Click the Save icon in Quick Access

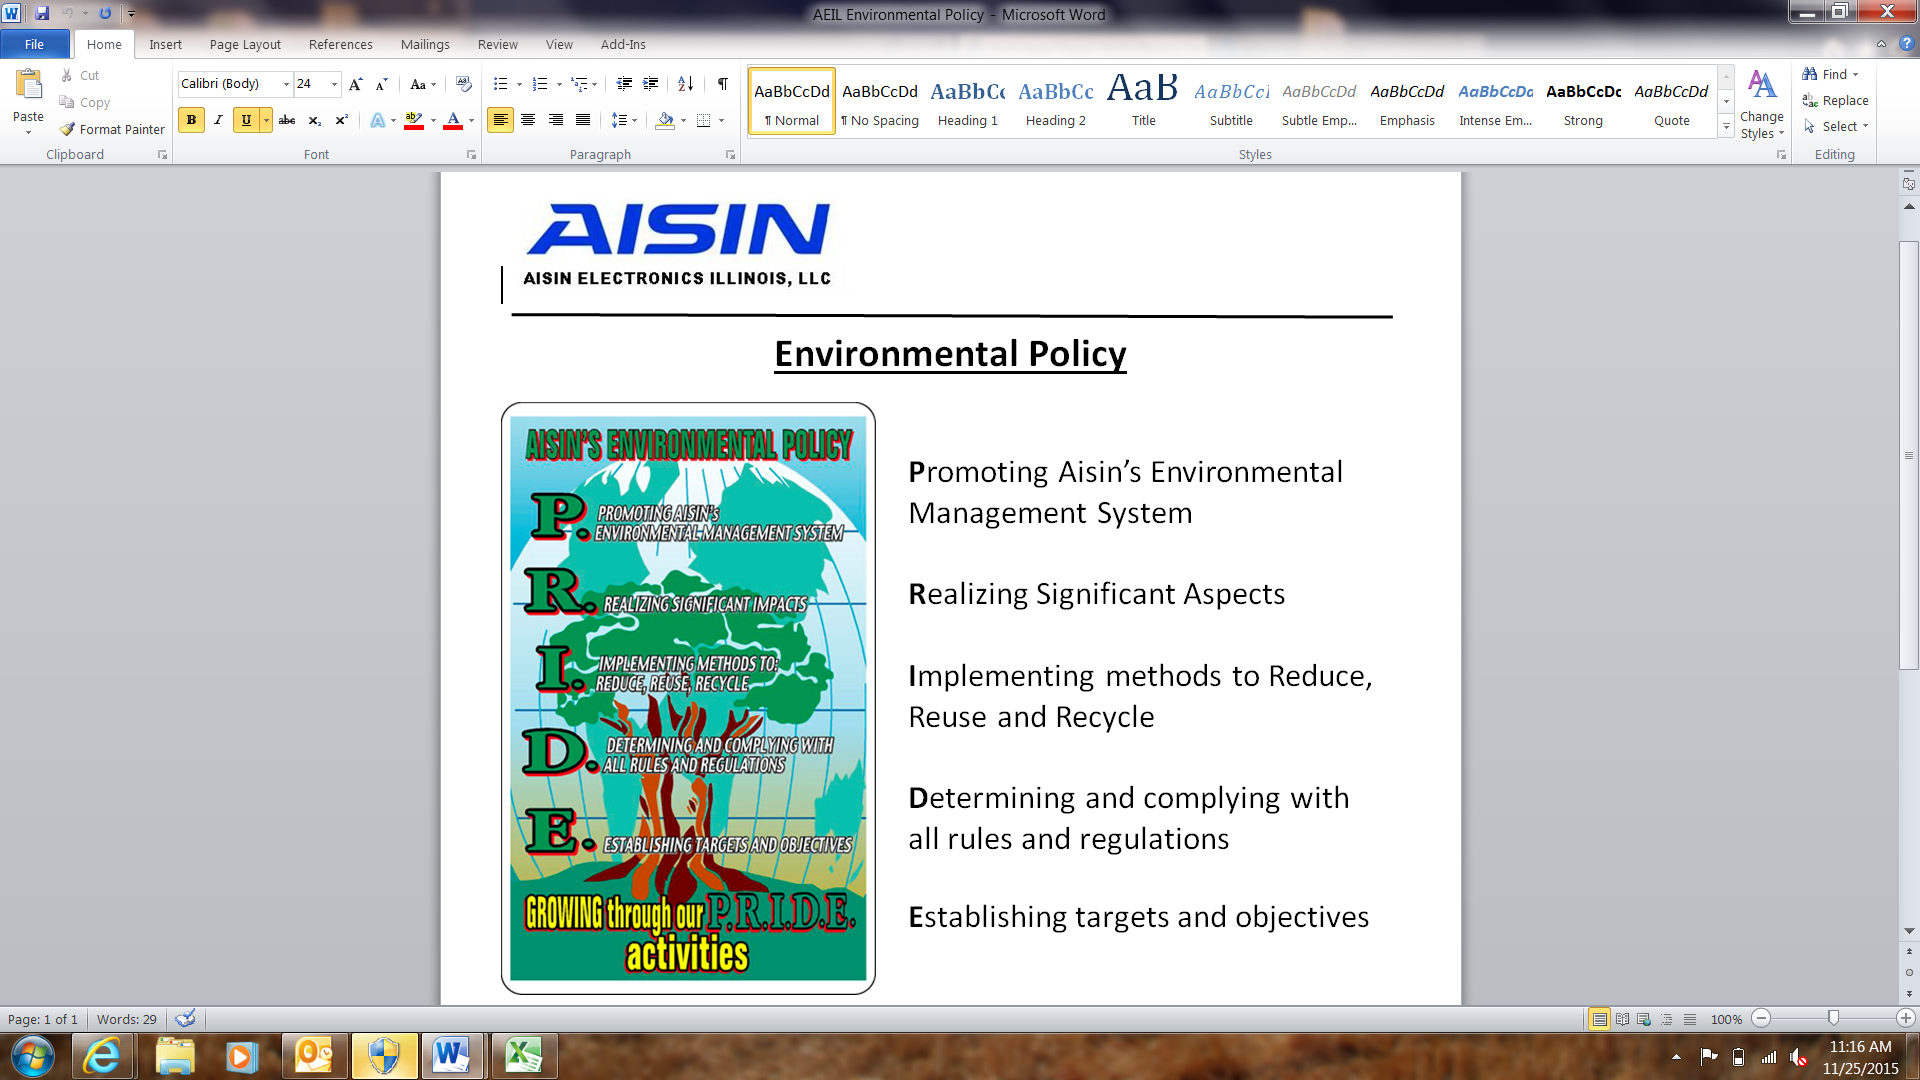coord(41,14)
